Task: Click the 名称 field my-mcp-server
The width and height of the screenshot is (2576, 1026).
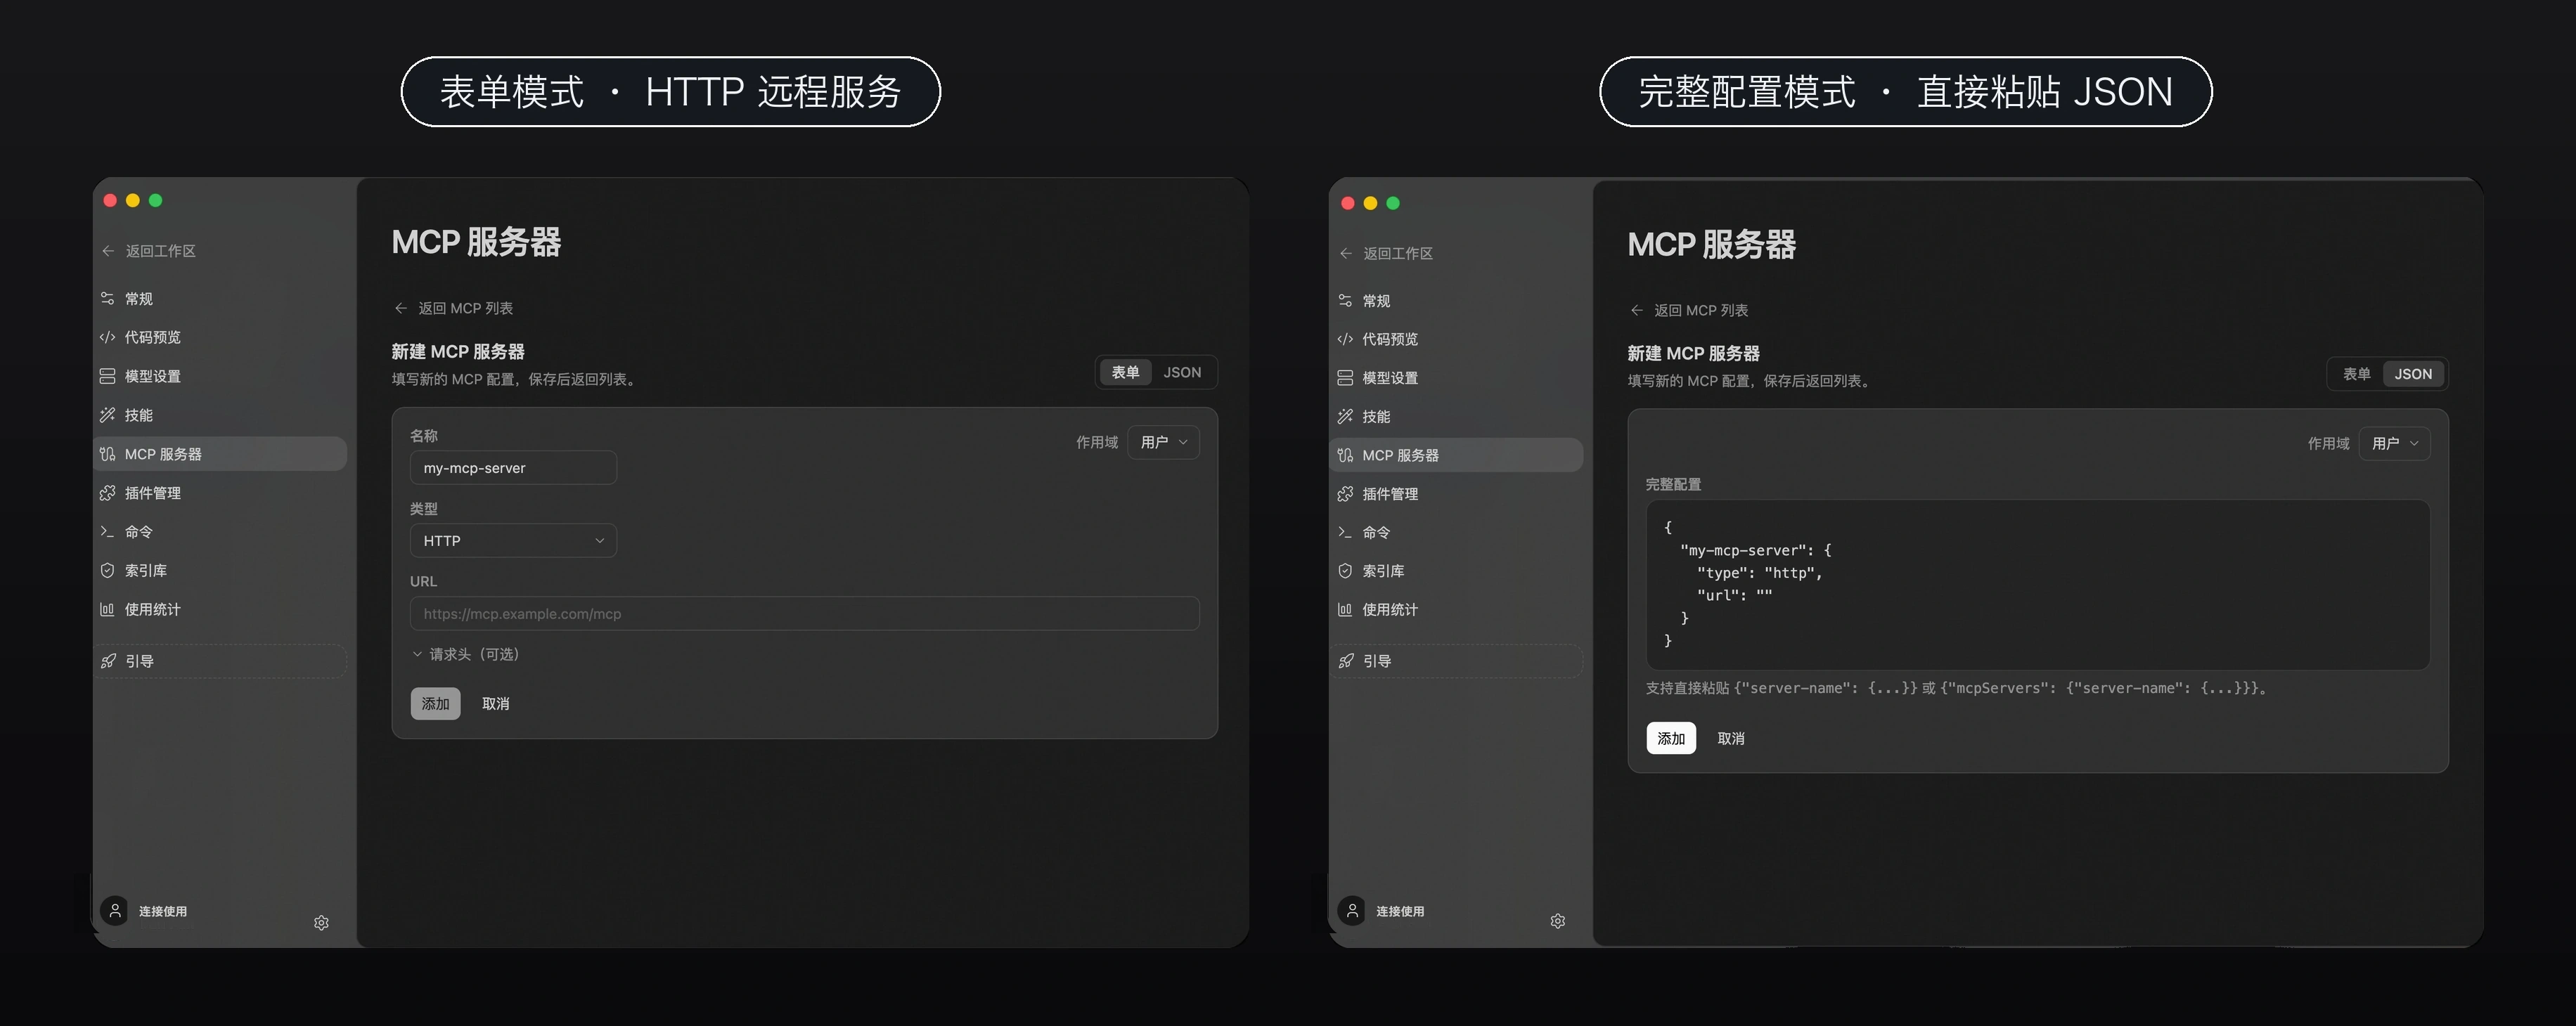Action: point(513,468)
